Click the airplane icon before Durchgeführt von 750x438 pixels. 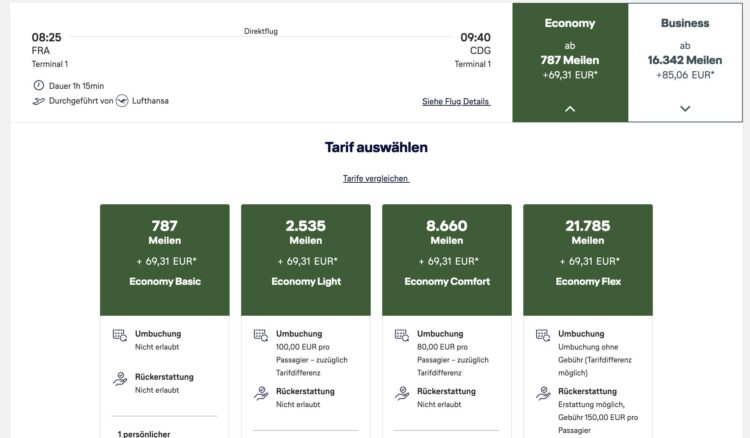click(x=38, y=101)
